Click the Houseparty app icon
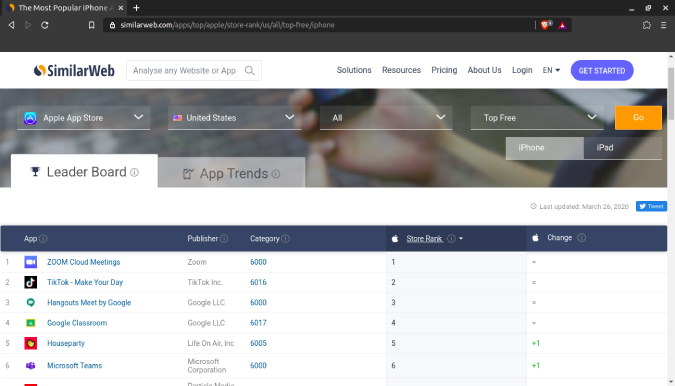 (x=31, y=343)
